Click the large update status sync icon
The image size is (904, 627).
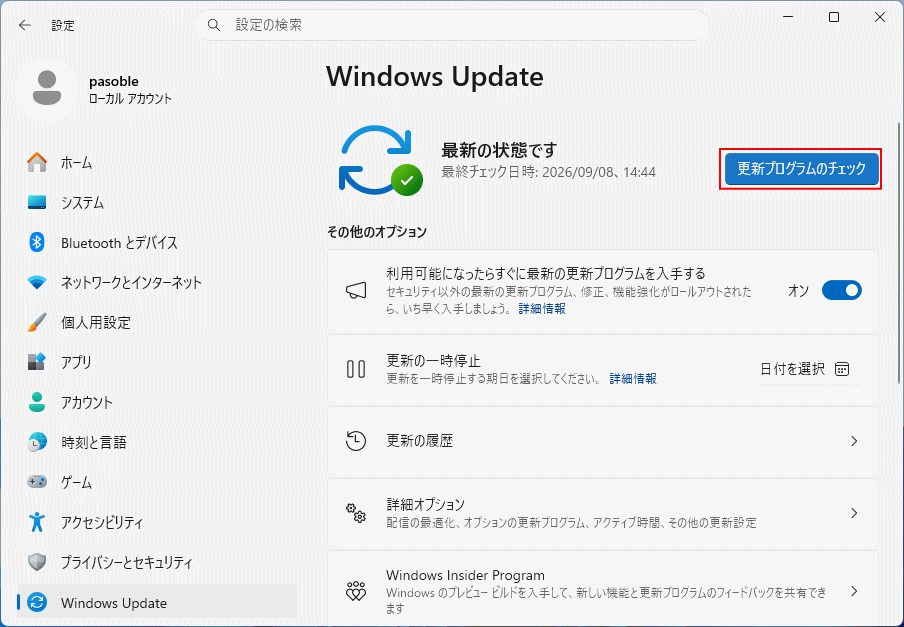[381, 161]
